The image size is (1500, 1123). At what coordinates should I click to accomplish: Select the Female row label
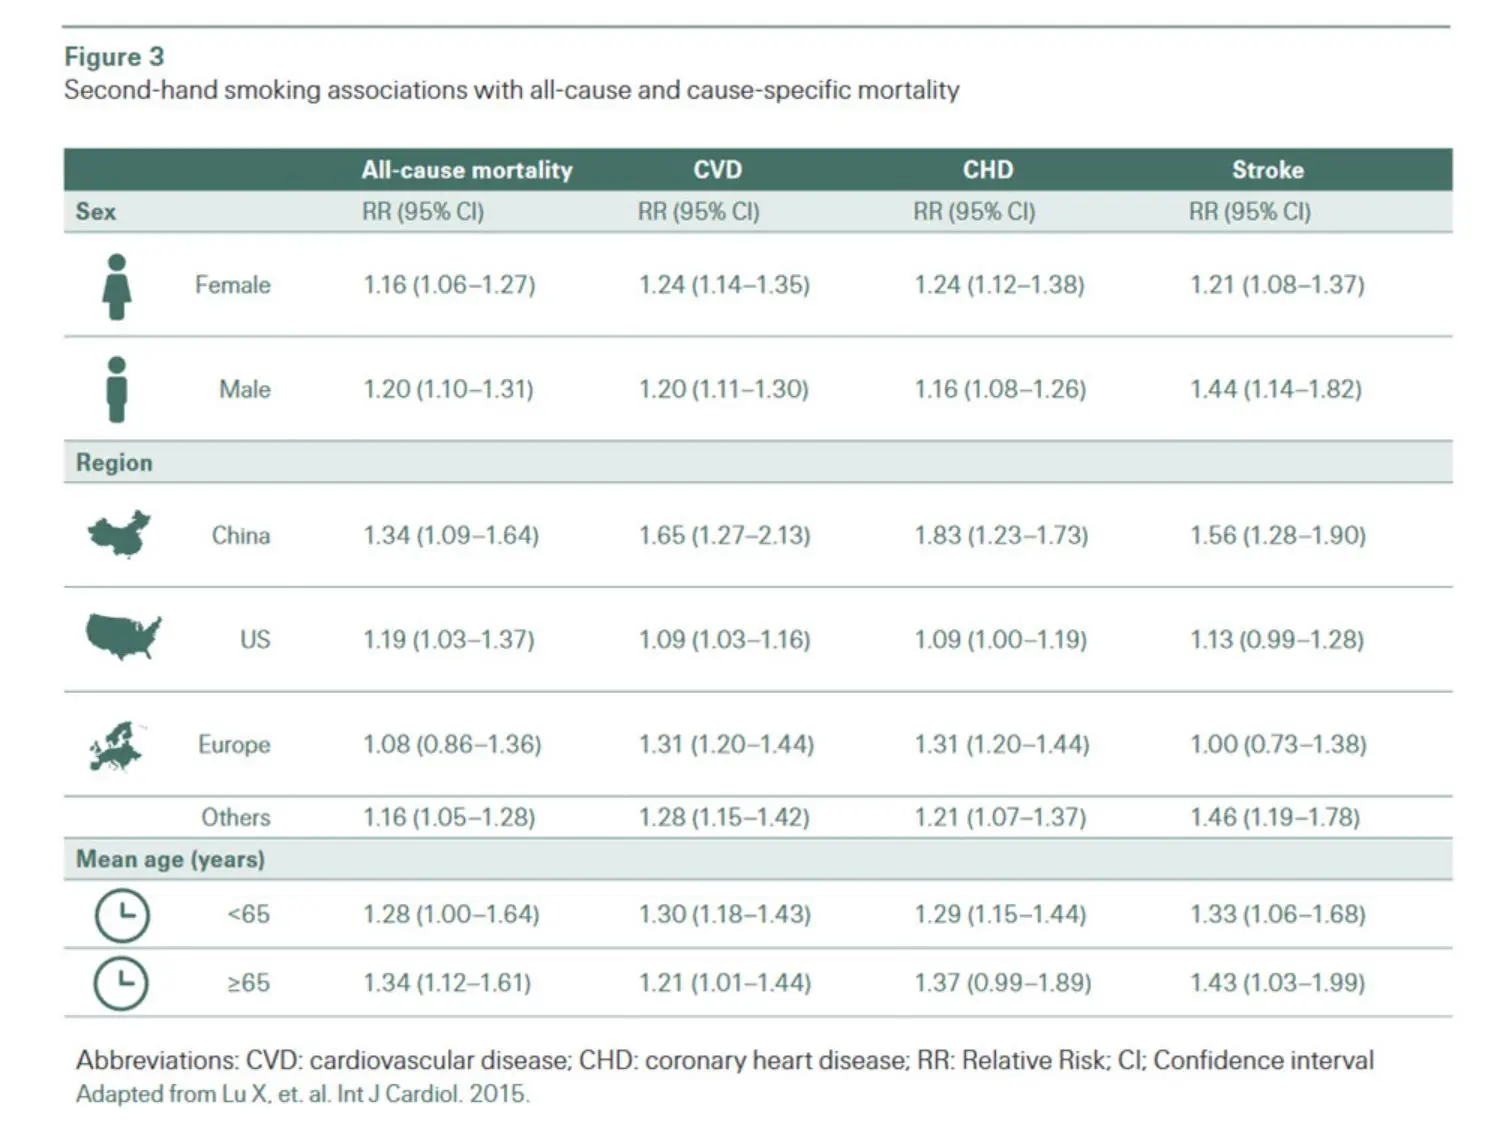pyautogui.click(x=233, y=285)
